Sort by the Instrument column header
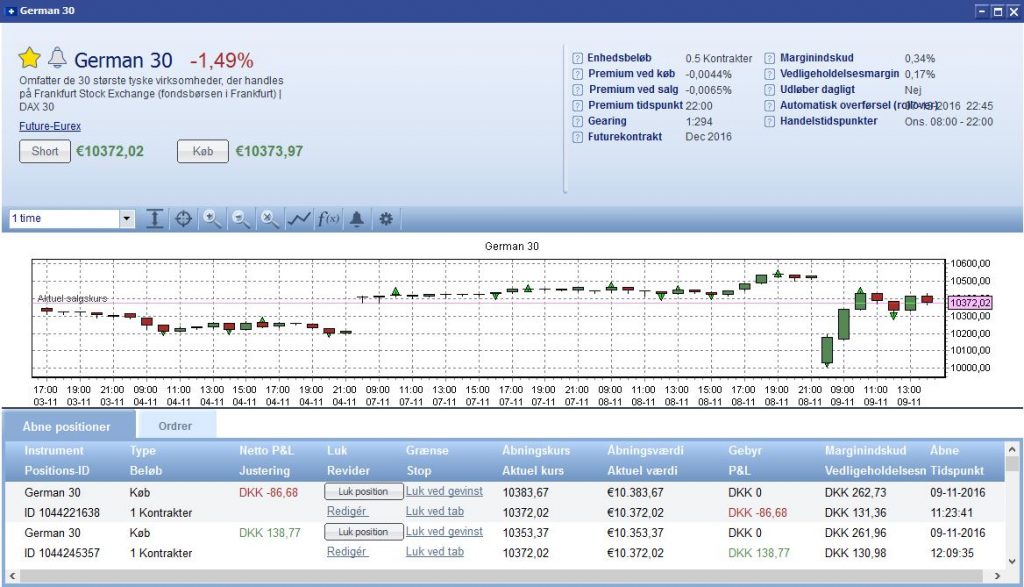Image resolution: width=1024 pixels, height=587 pixels. 54,451
